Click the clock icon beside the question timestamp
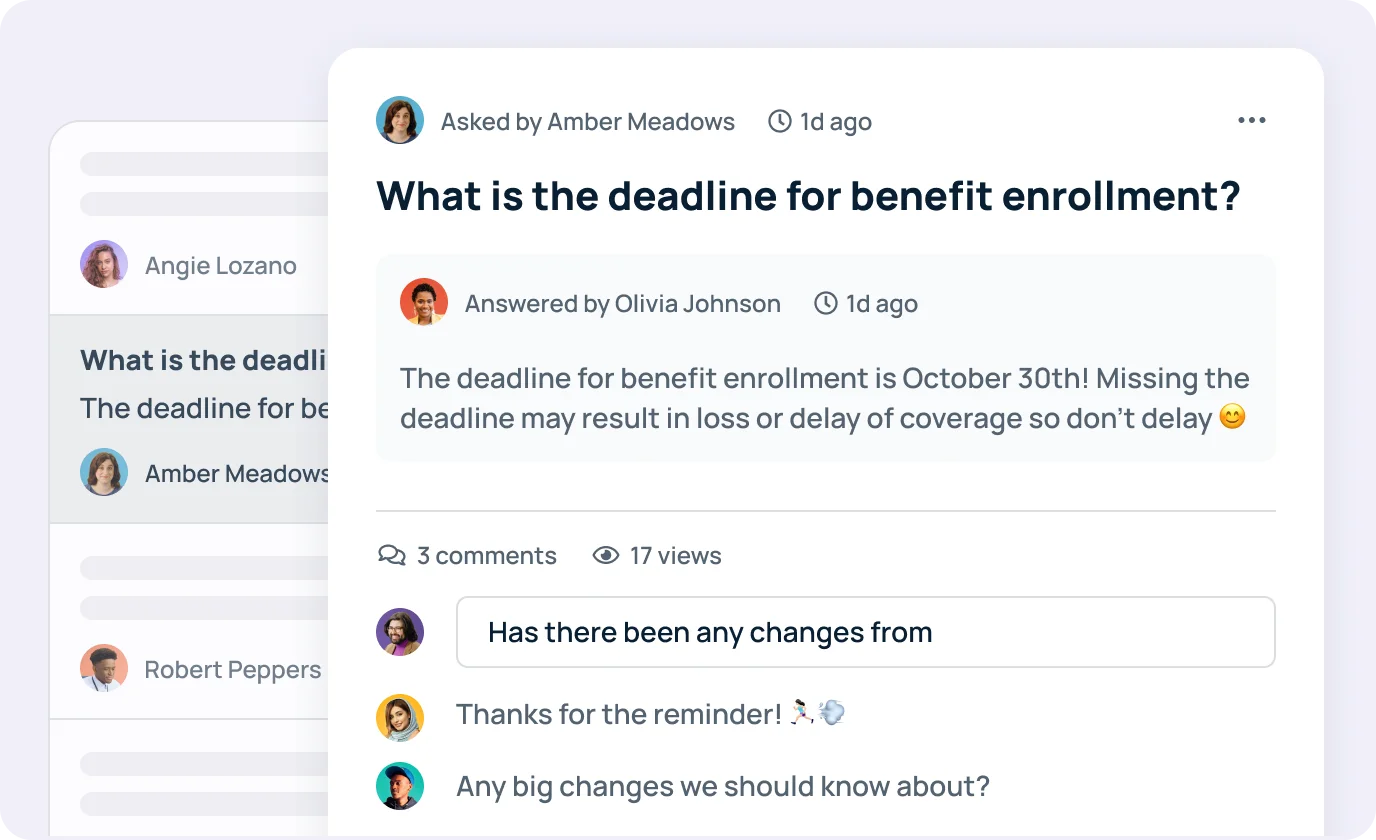Viewport: 1376px width, 840px height. tap(779, 121)
